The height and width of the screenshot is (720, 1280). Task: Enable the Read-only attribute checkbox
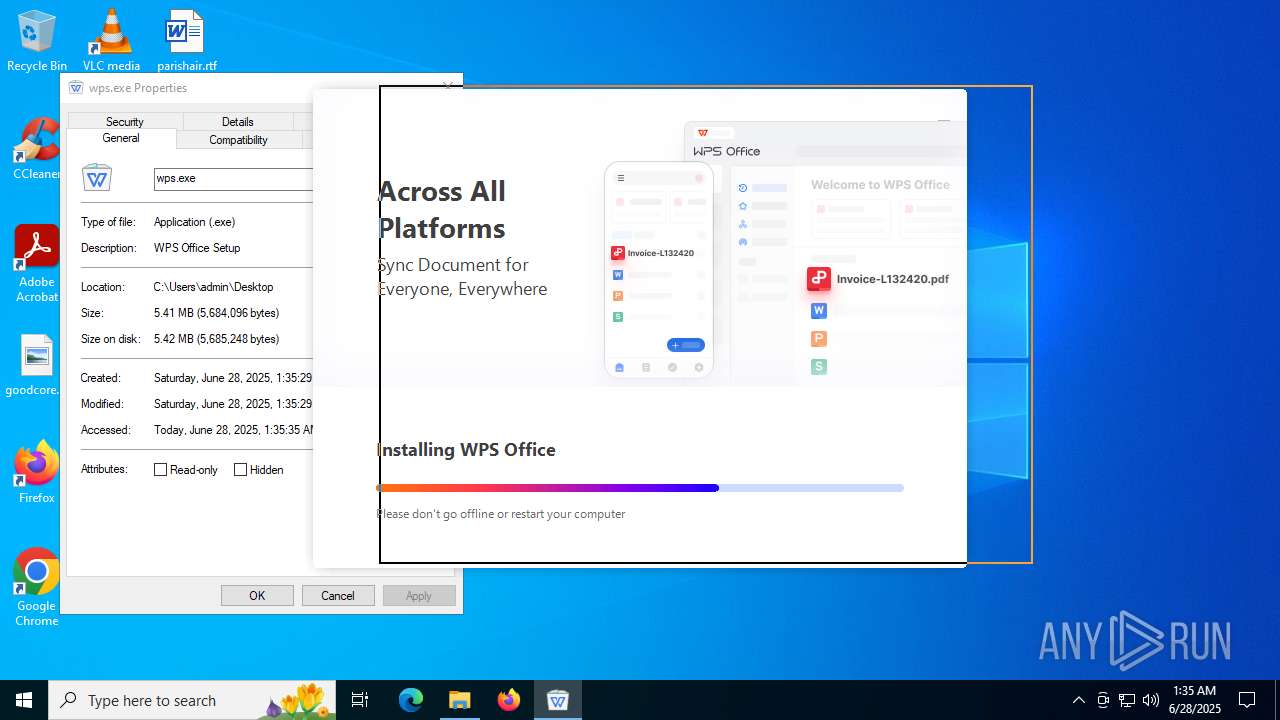(x=160, y=470)
